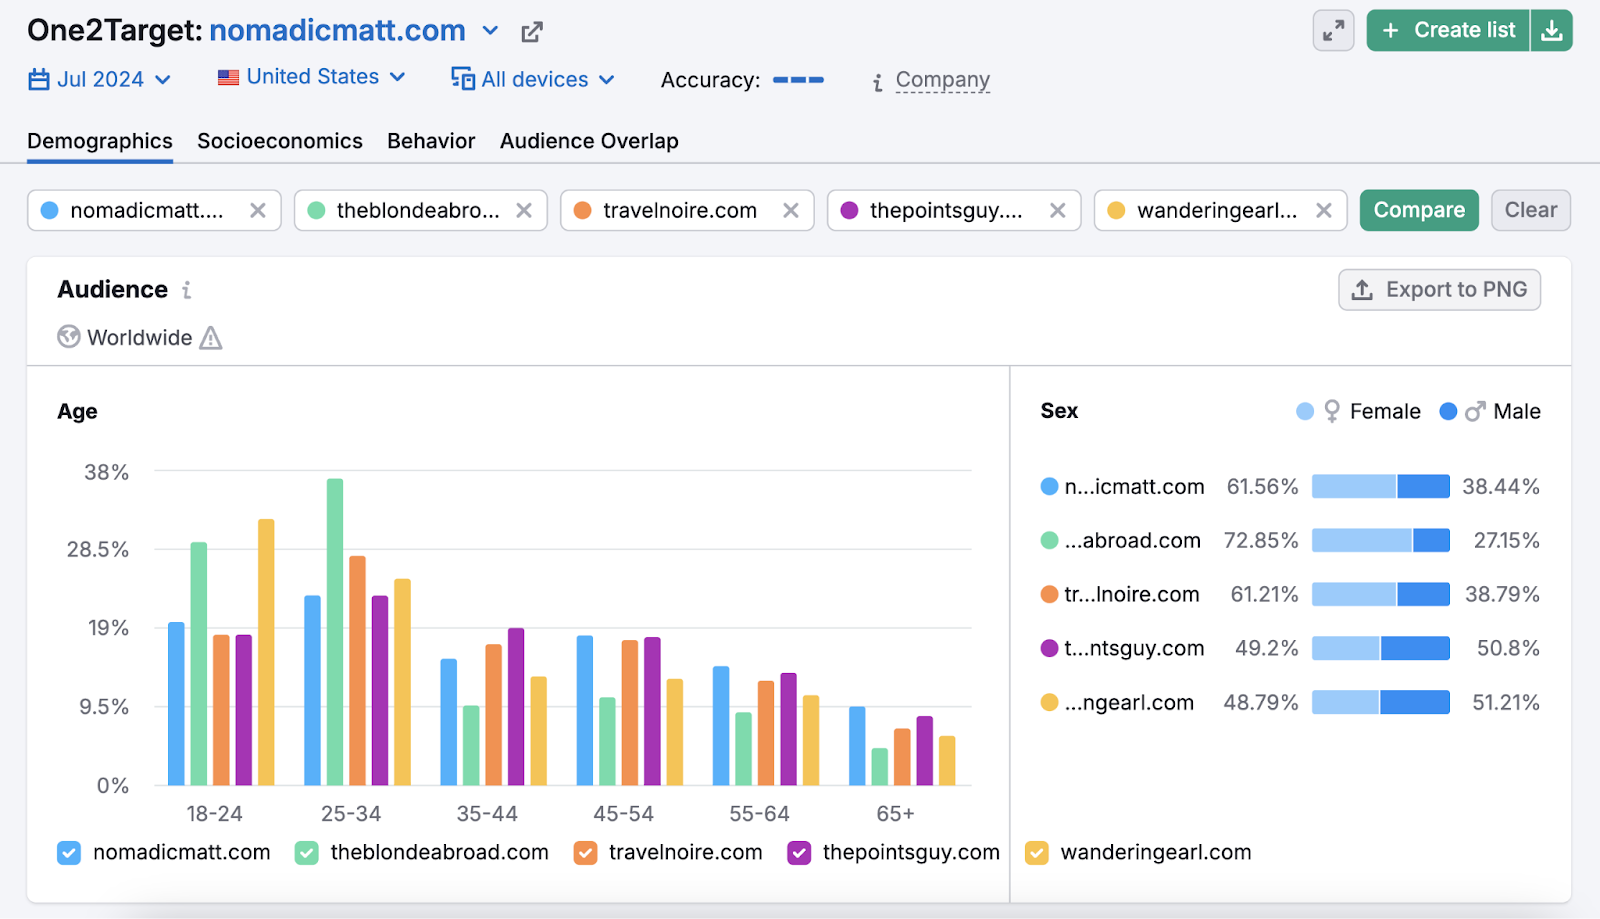Screen dimensions: 1600x919
Task: Click the info icon next to Audience heading
Action: pos(186,290)
